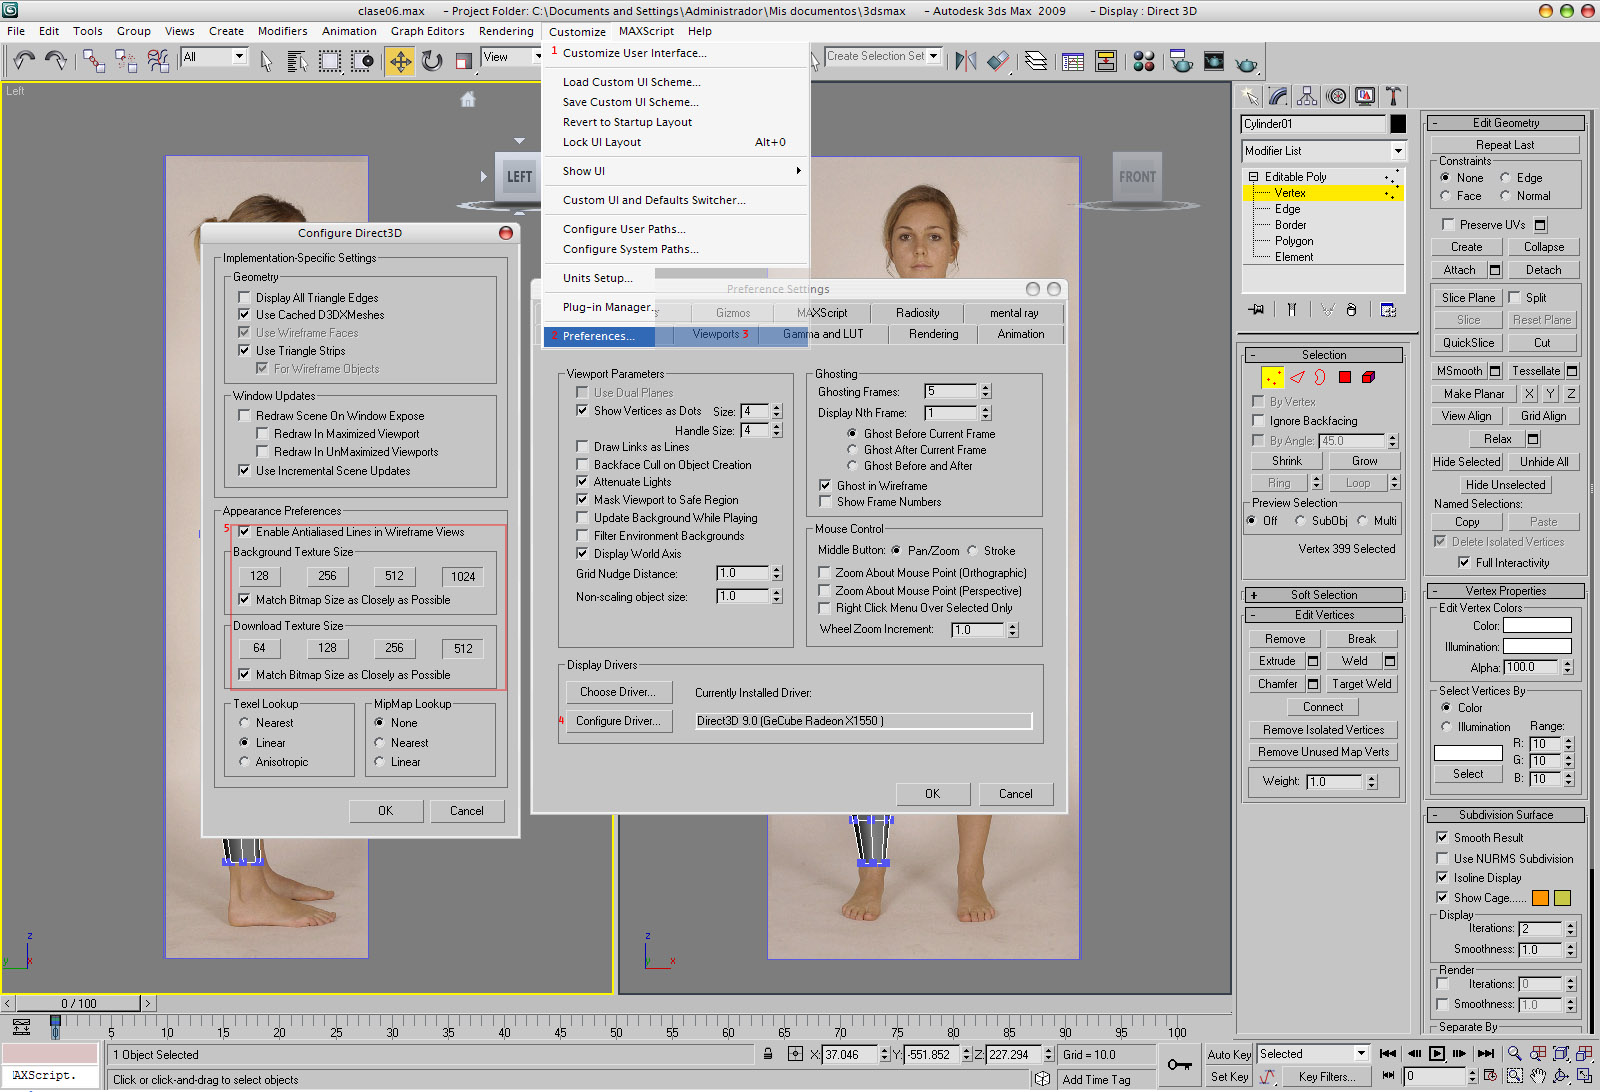This screenshot has width=1600, height=1092.
Task: Open the Utilities command panel
Action: coord(1393,96)
